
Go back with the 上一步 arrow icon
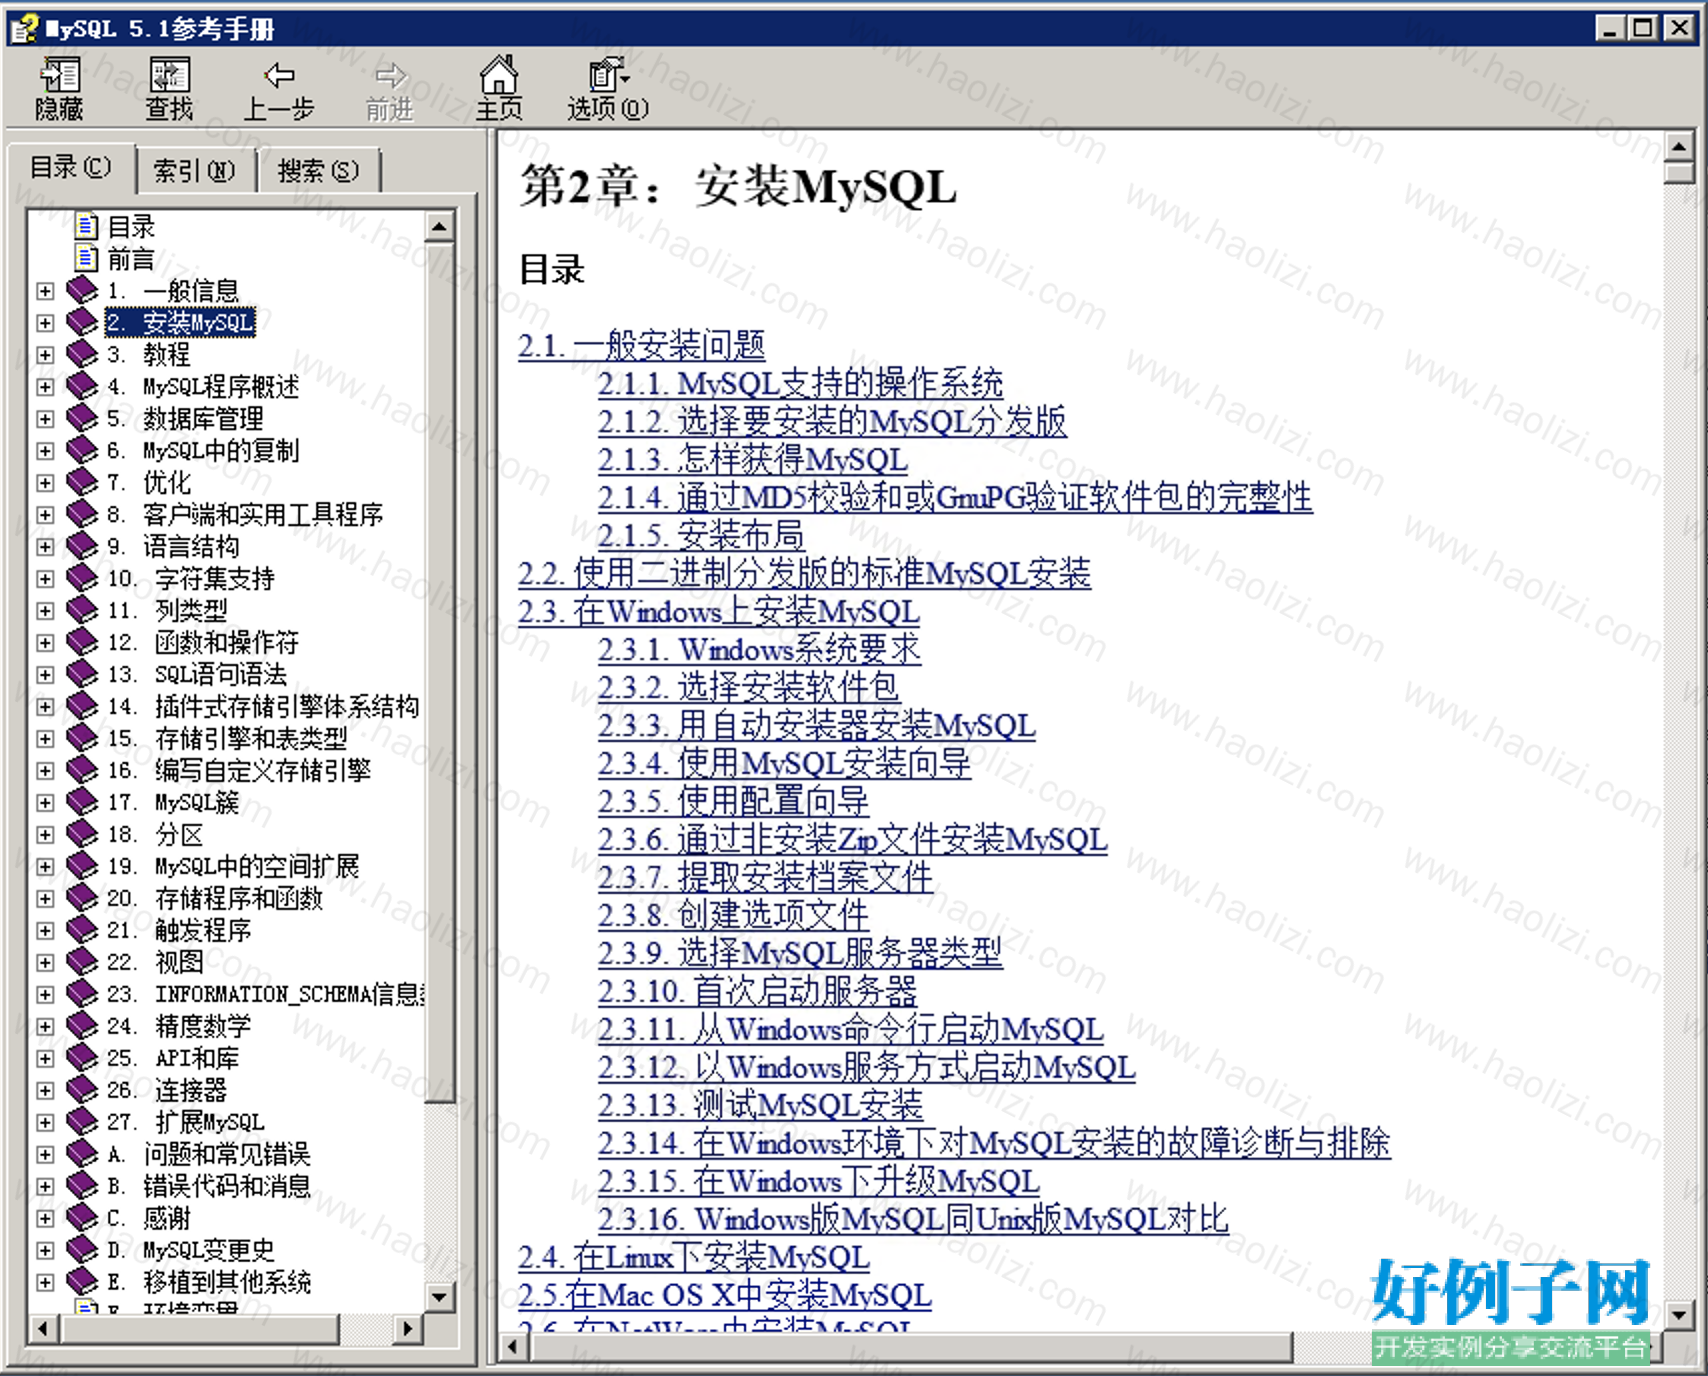[x=279, y=75]
